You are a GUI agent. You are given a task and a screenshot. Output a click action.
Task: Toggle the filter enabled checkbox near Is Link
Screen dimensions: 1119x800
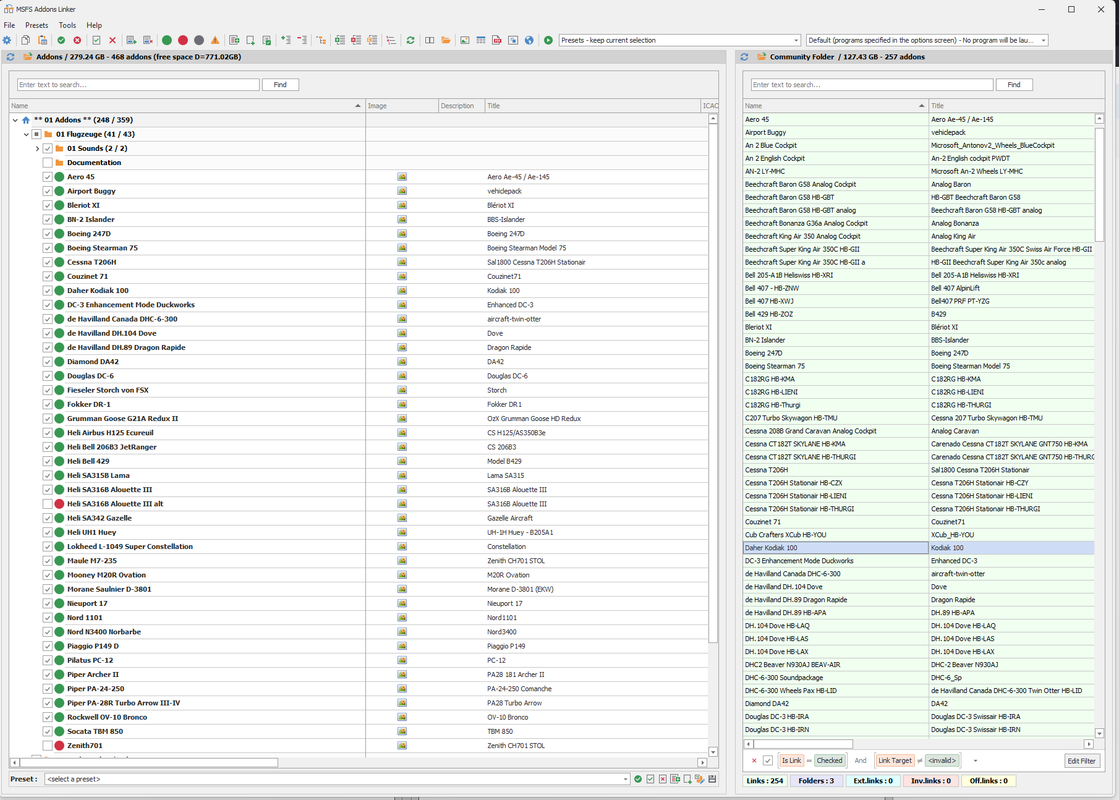[768, 761]
